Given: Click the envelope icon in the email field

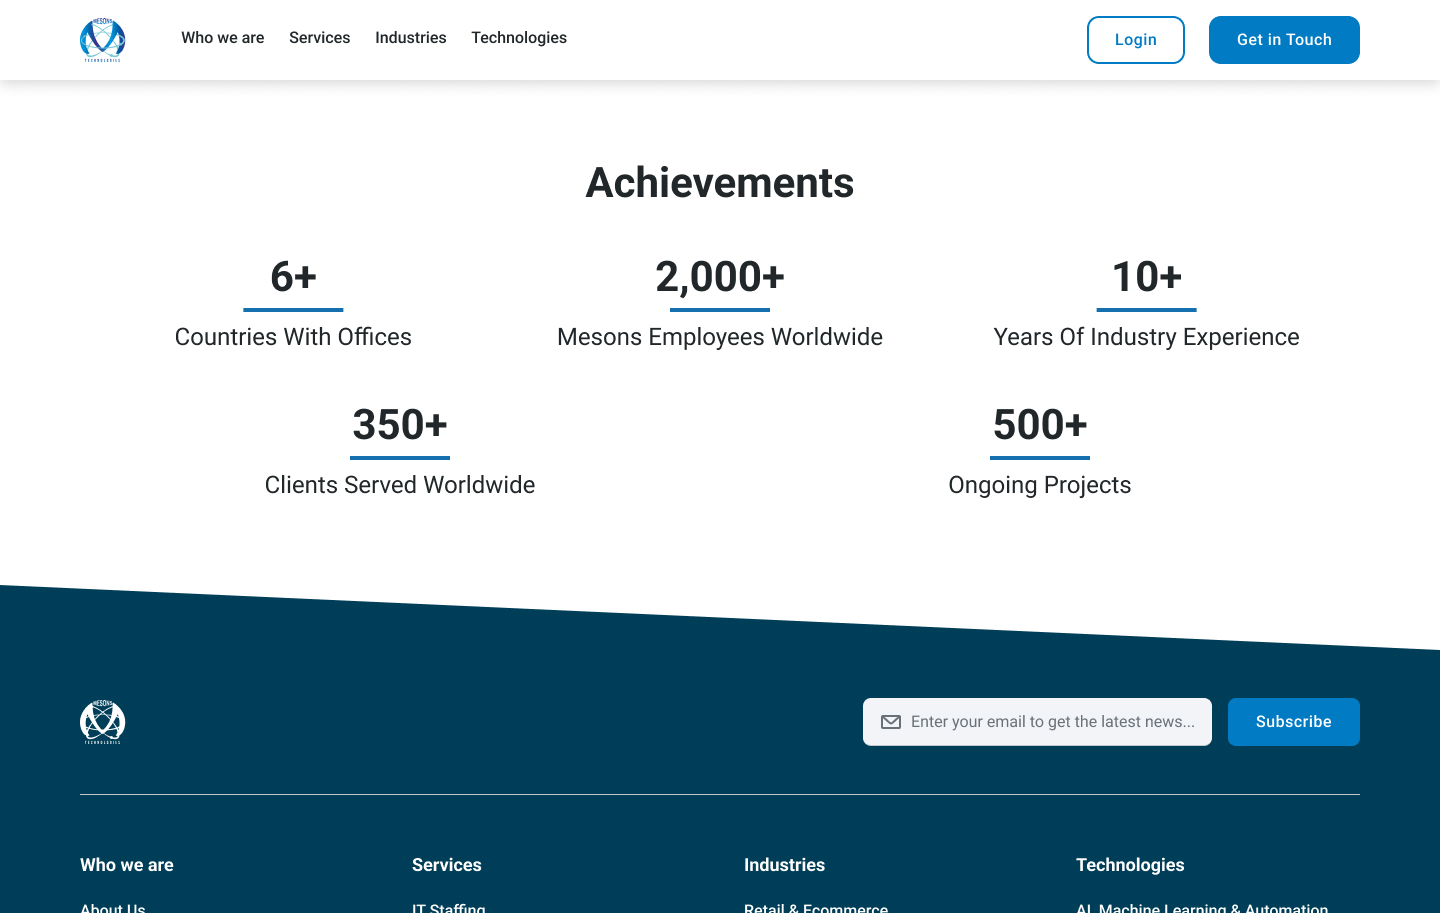Looking at the screenshot, I should coord(891,722).
